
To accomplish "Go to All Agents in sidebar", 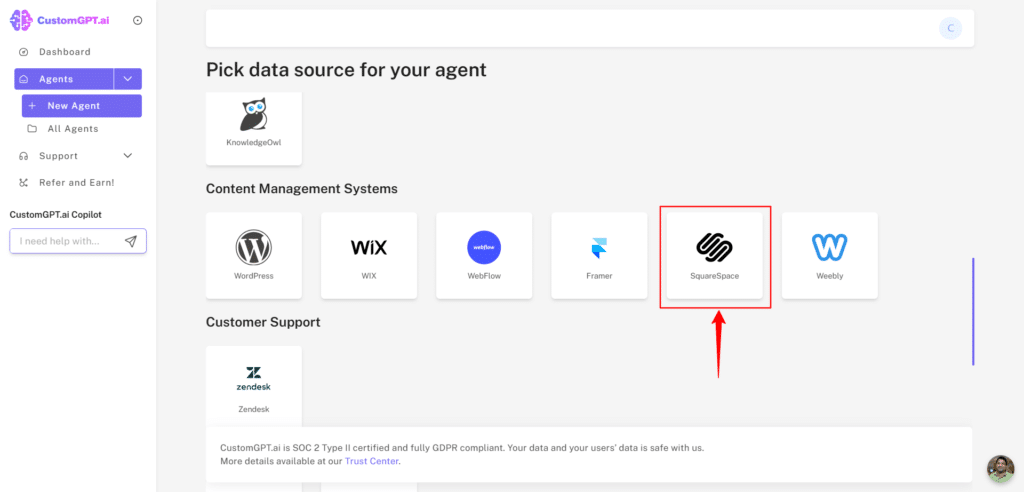I will [72, 129].
